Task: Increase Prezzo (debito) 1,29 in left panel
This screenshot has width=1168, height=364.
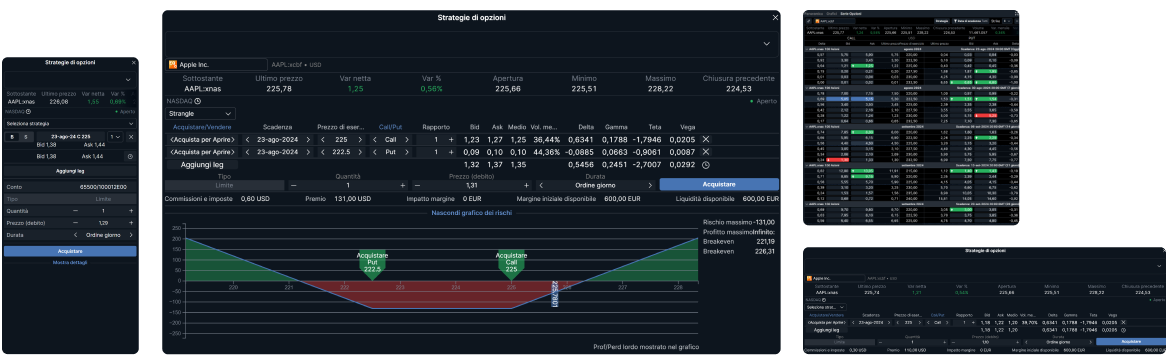Action: click(x=131, y=223)
